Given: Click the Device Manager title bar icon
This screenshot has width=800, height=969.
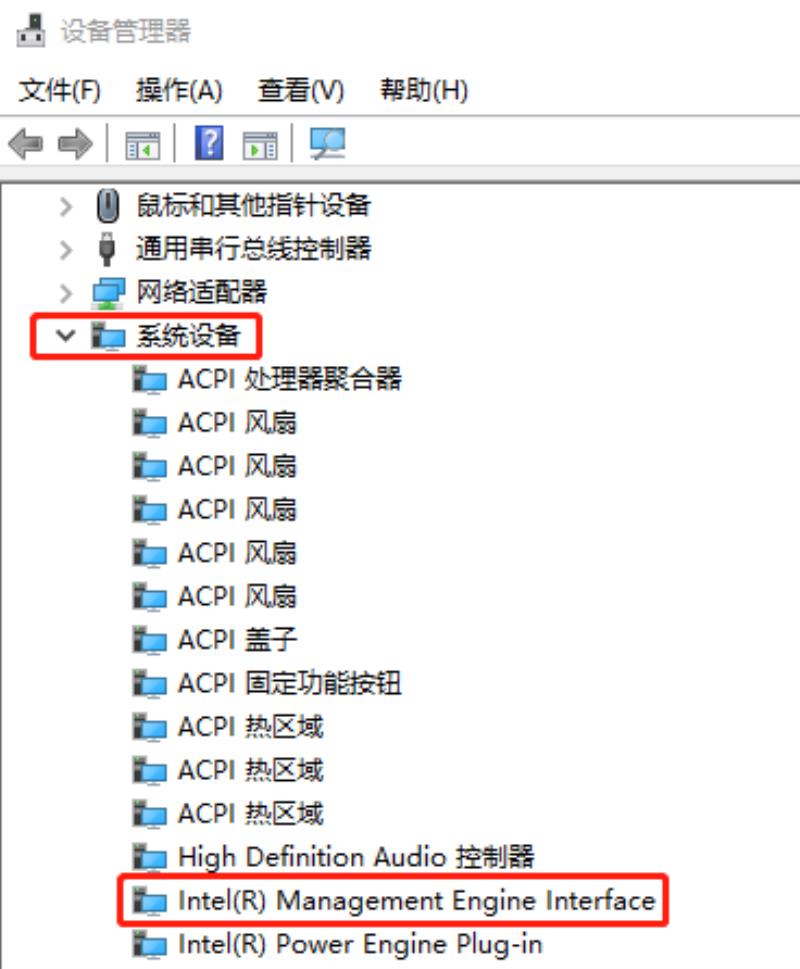Looking at the screenshot, I should (x=31, y=30).
